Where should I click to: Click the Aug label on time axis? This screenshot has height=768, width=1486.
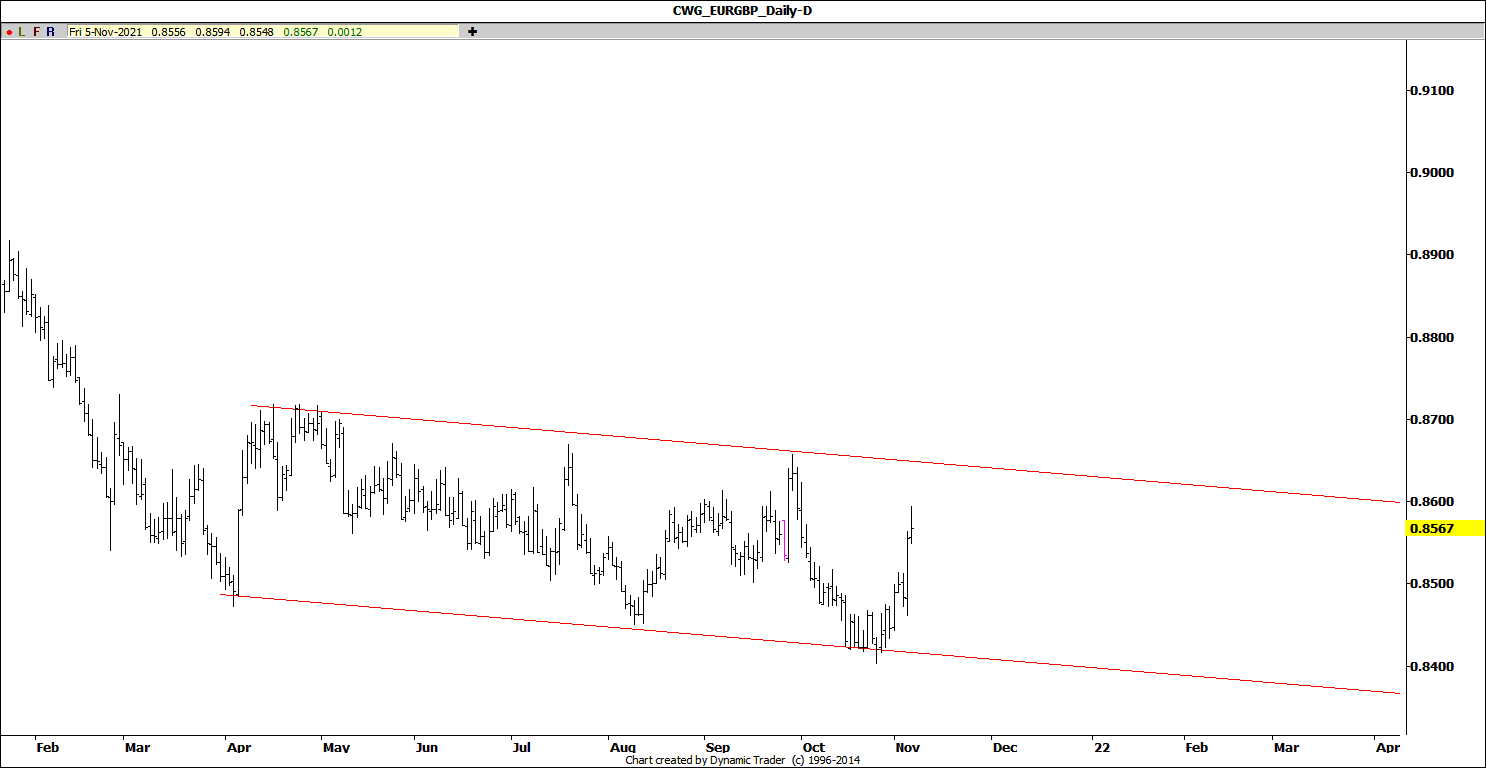click(x=623, y=747)
